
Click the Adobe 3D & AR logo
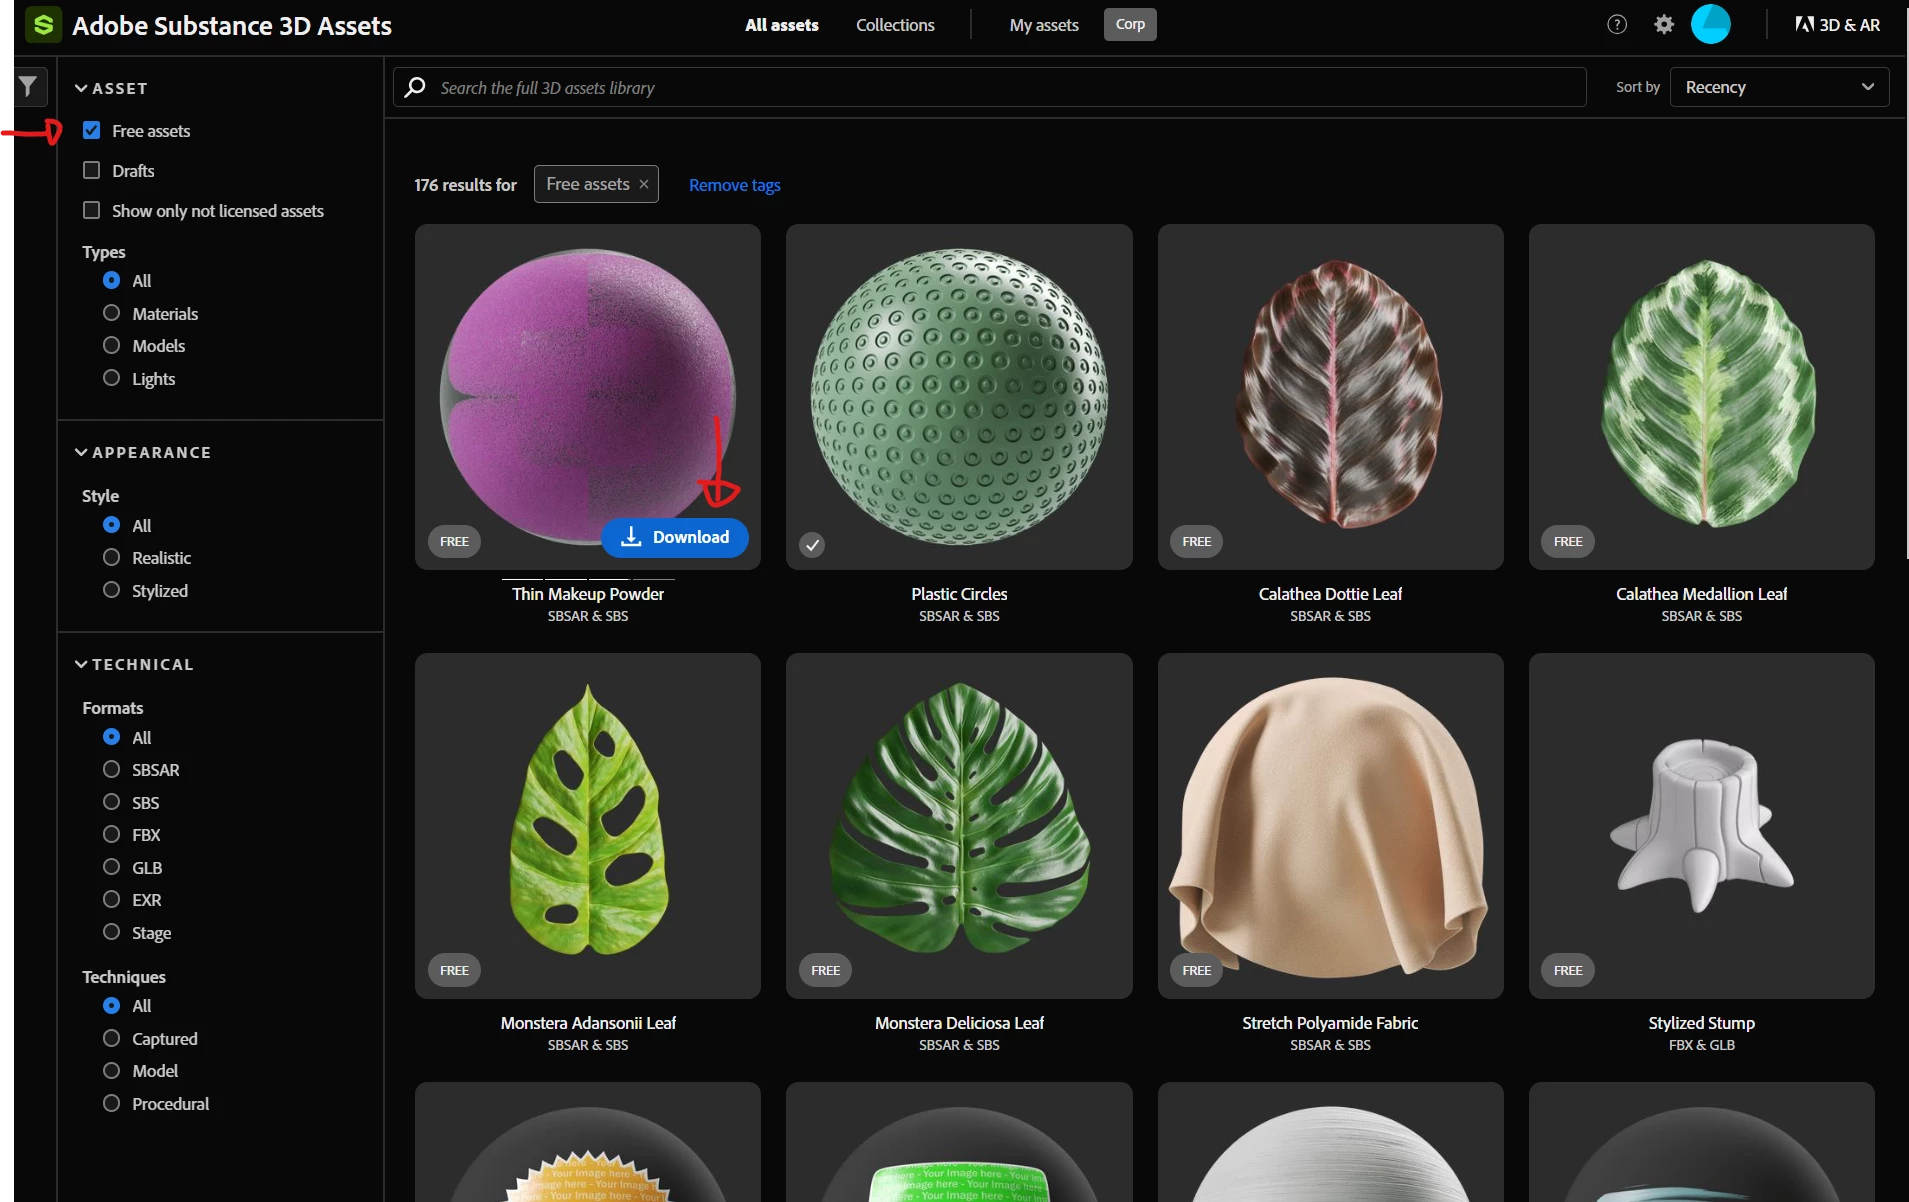[1838, 25]
